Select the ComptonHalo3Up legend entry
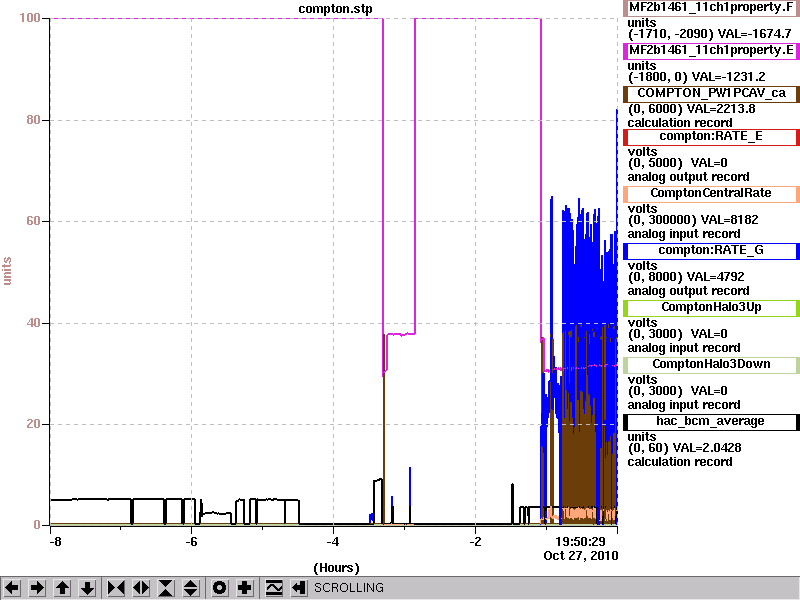The image size is (800, 600). (711, 307)
